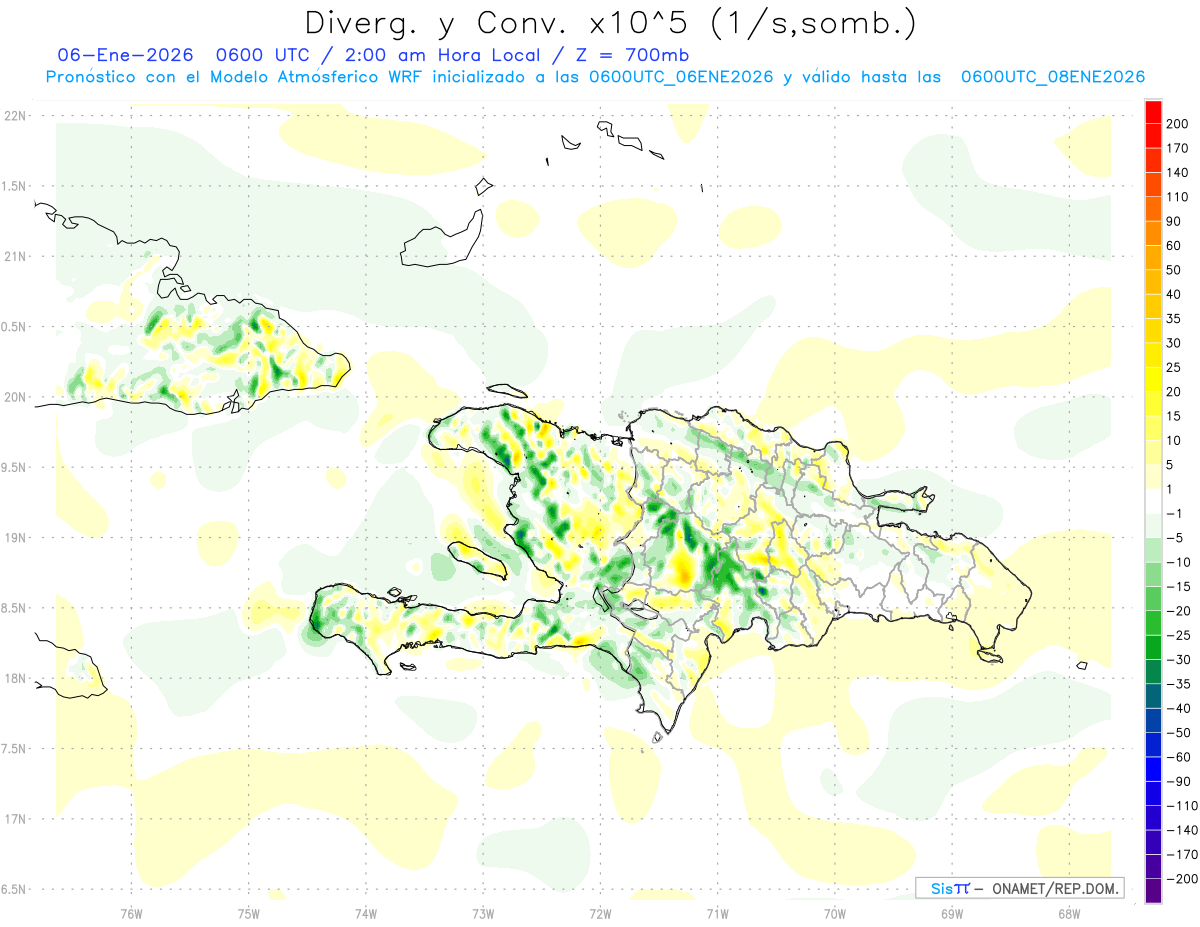1200x927 pixels.
Task: Click color scale value -15
Action: 1178,587
